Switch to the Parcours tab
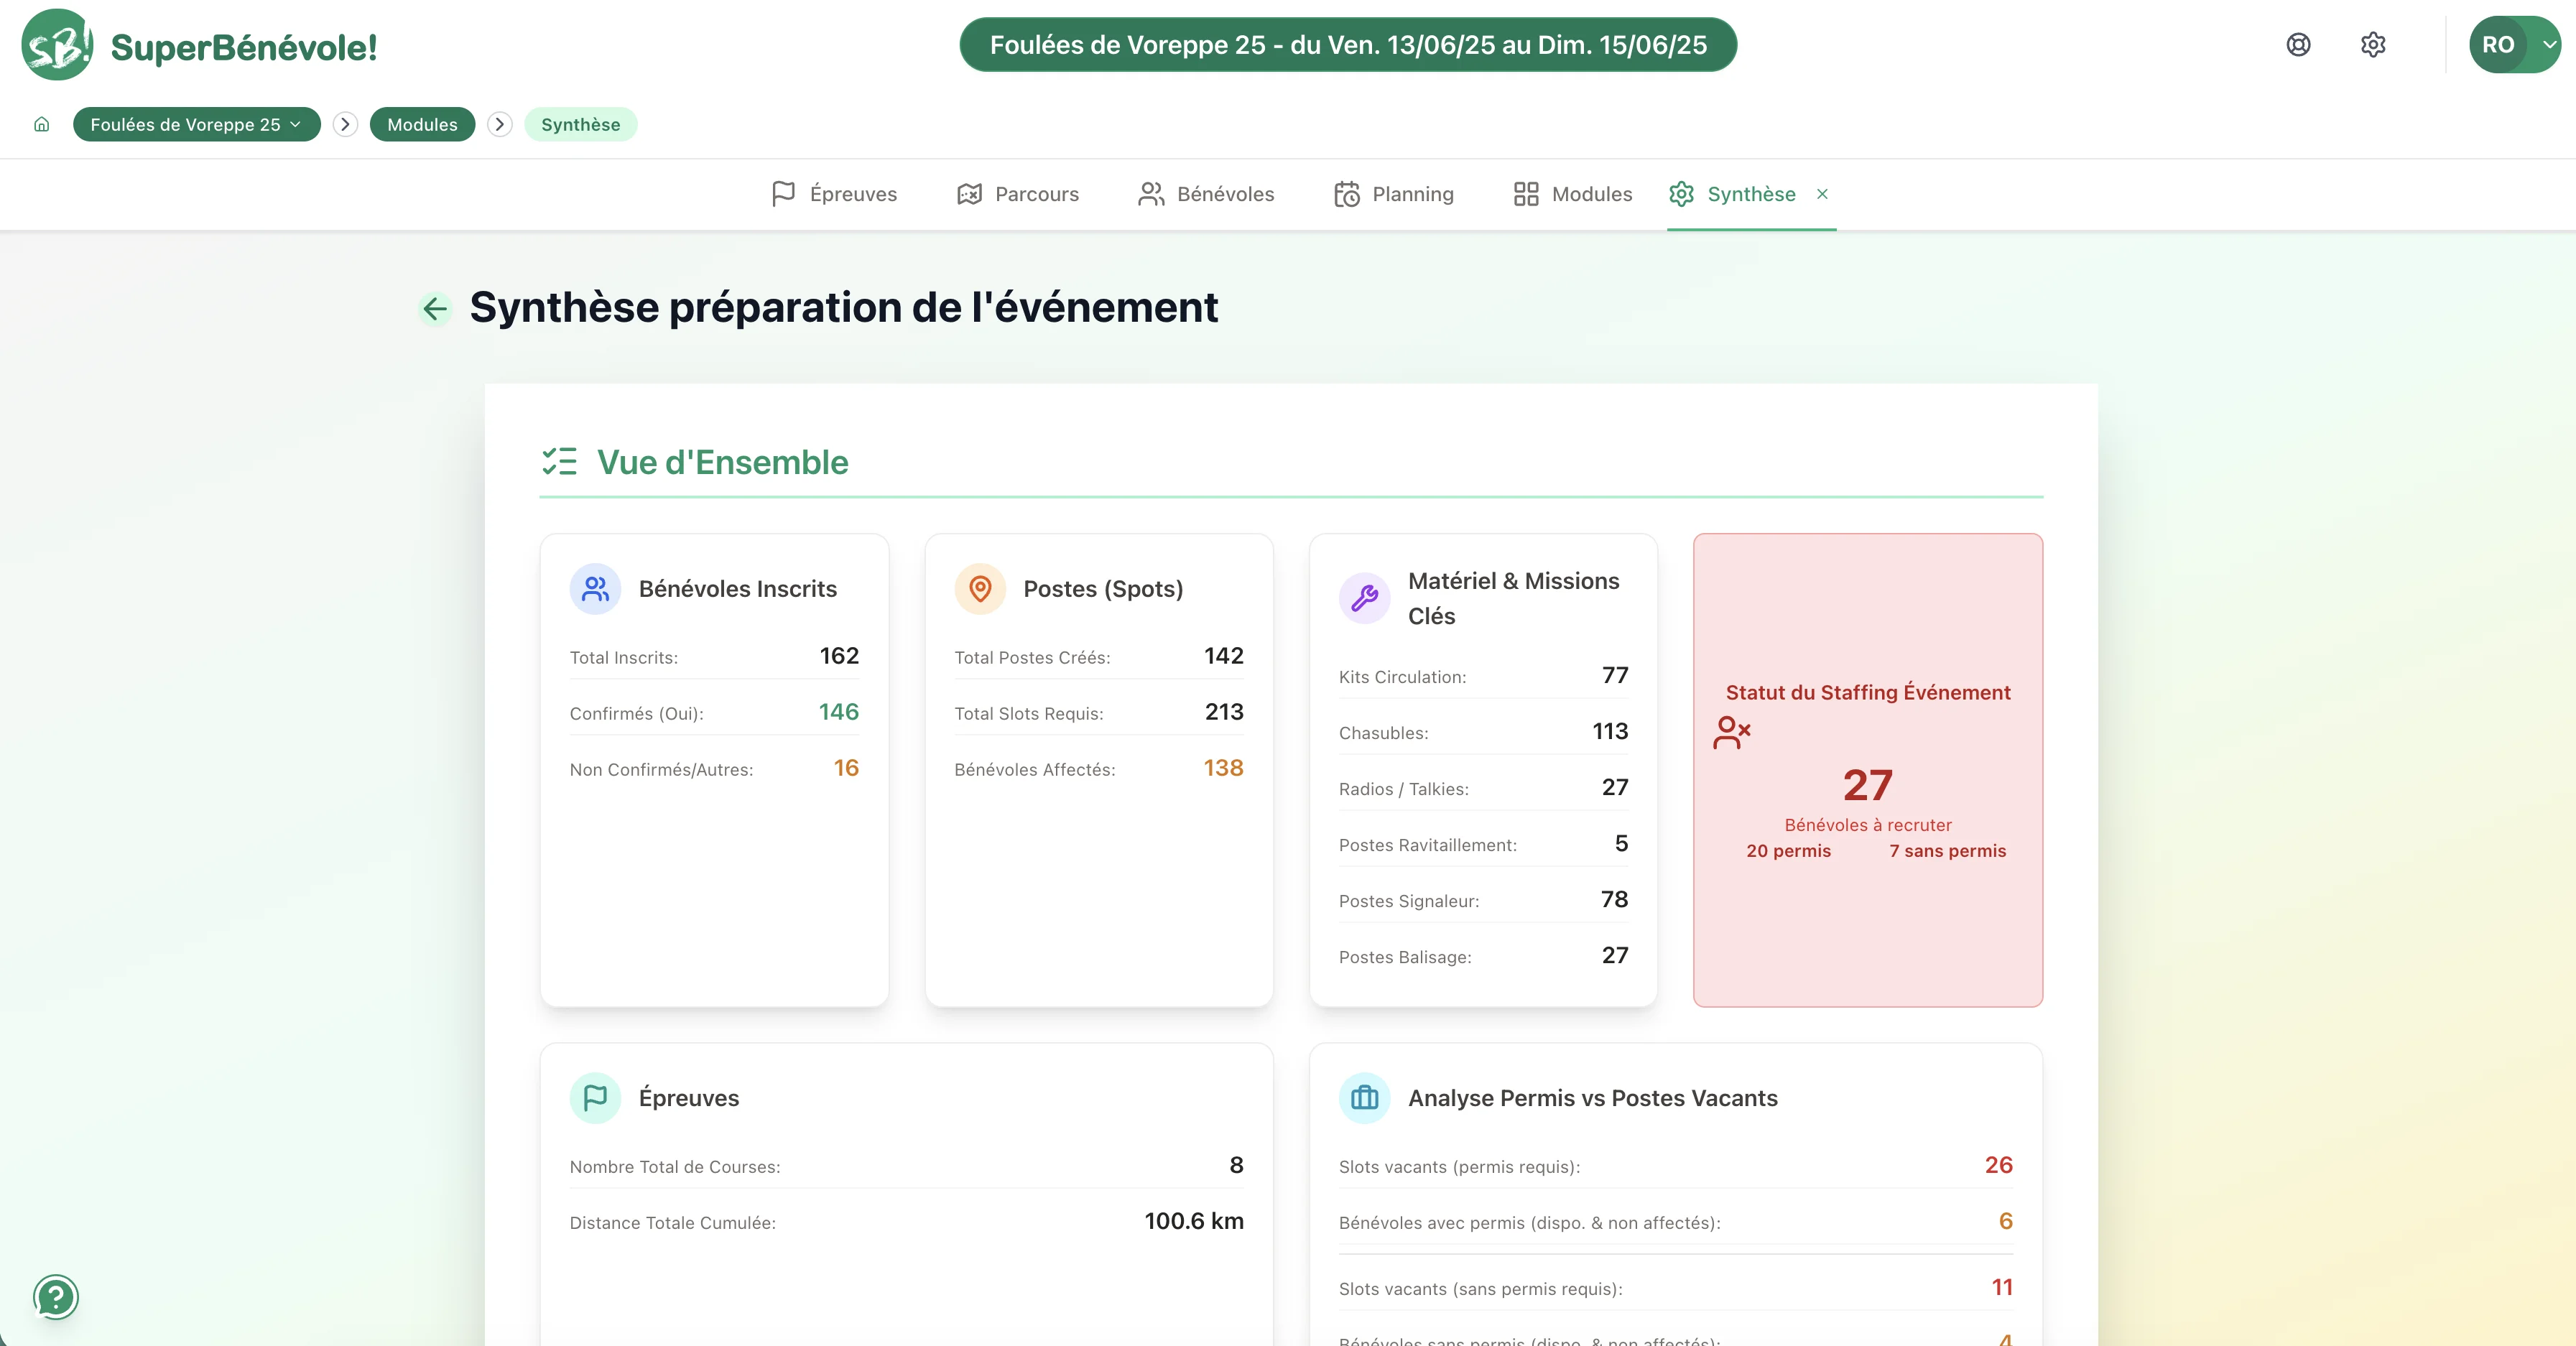Viewport: 2576px width, 1346px height. pos(1017,194)
